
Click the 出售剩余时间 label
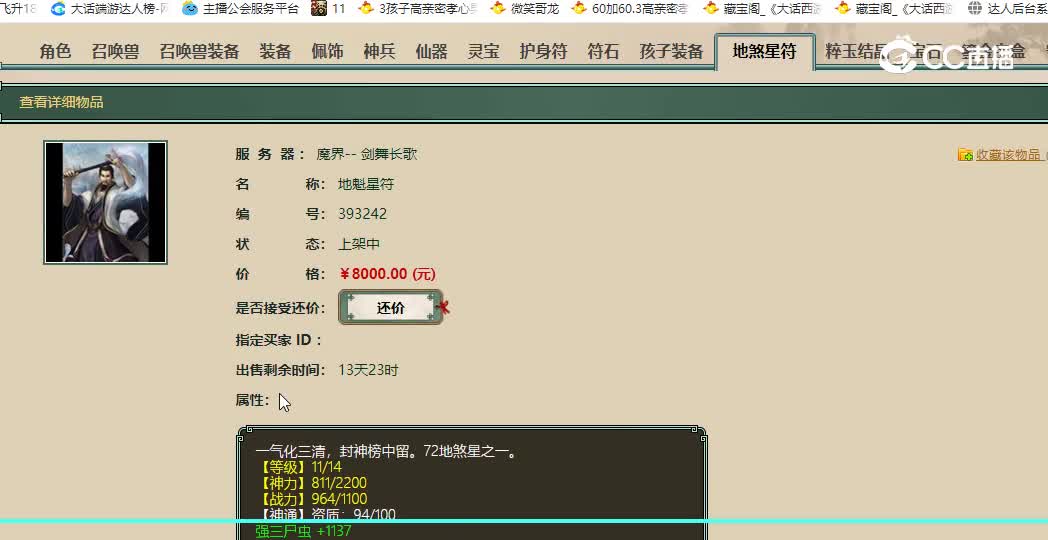coord(281,370)
